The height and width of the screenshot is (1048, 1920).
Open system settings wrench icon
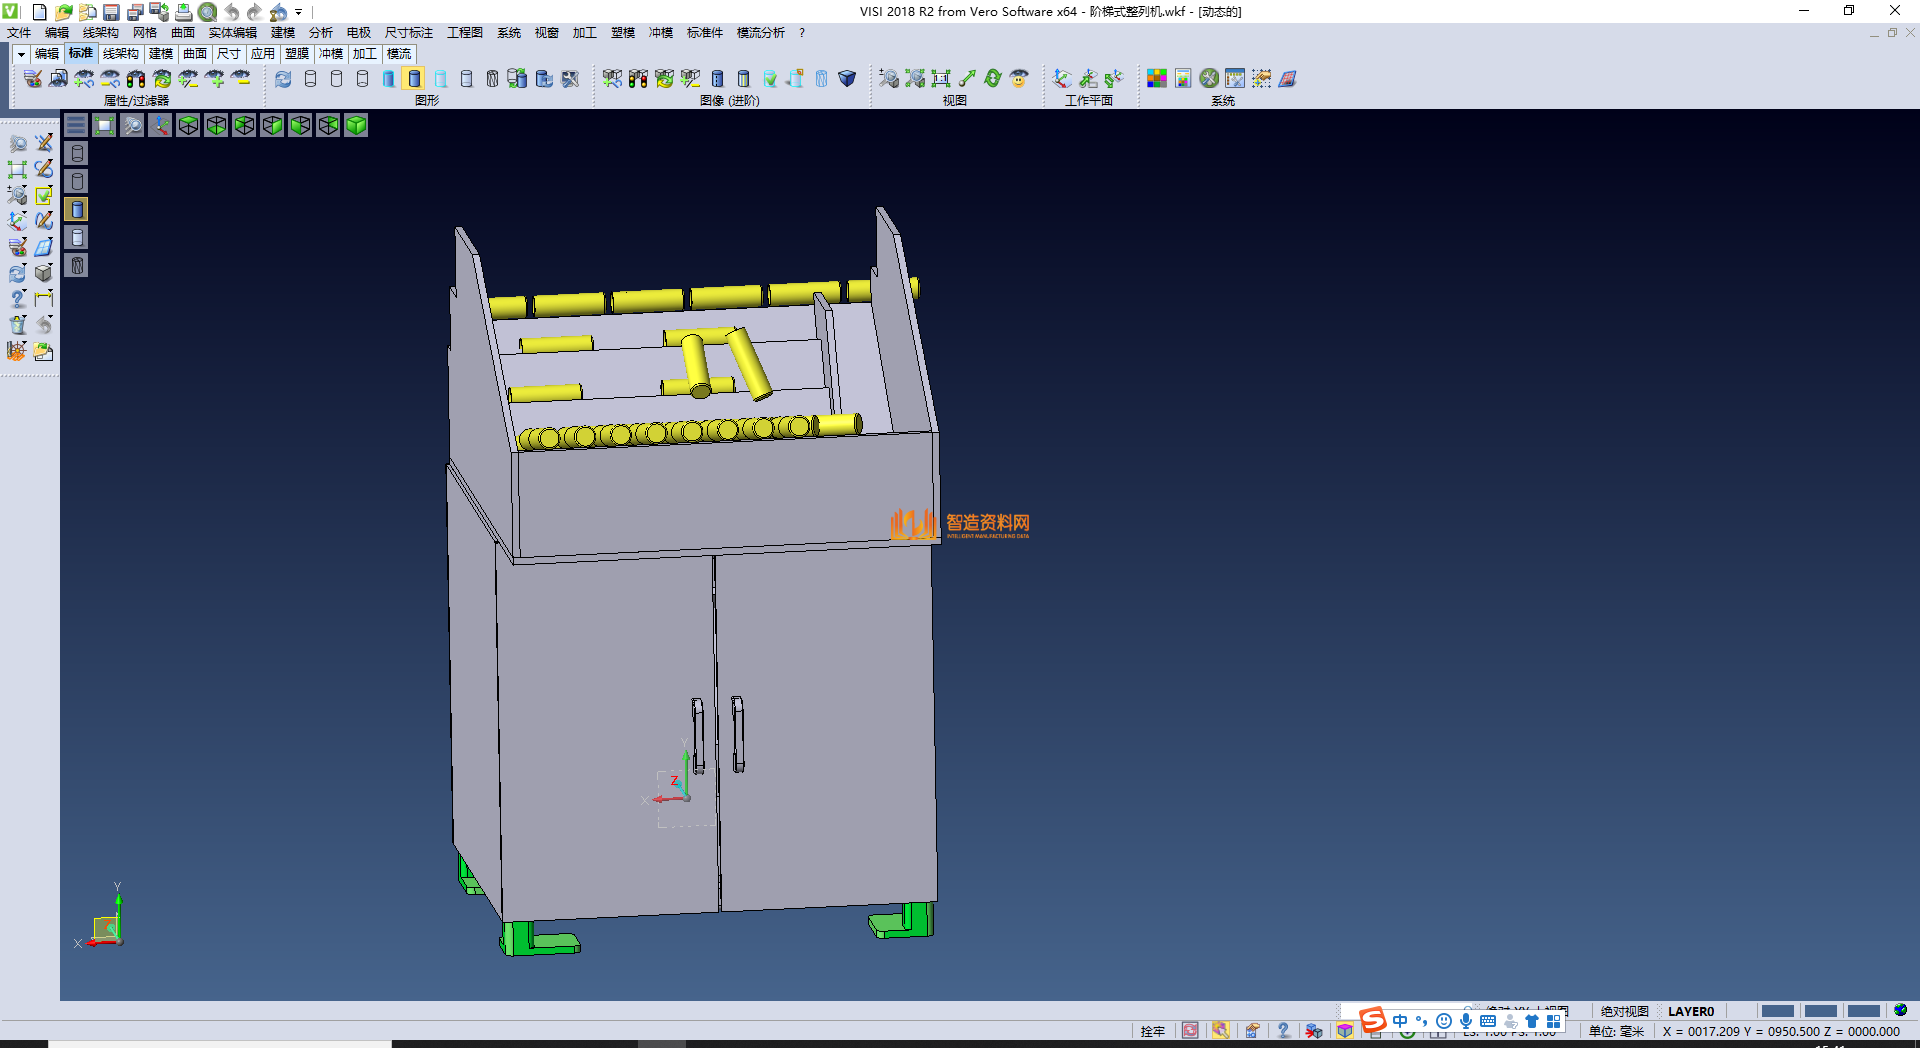pos(1209,79)
